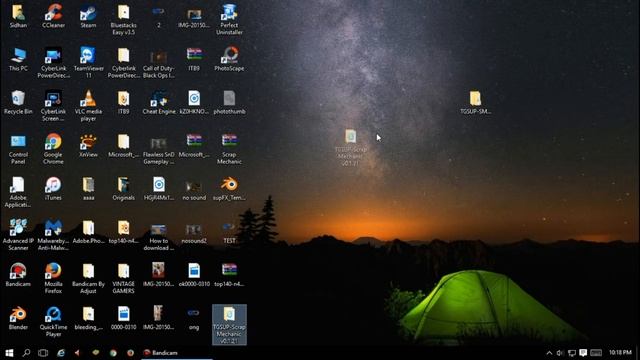Open XnView shortcut

(88, 146)
